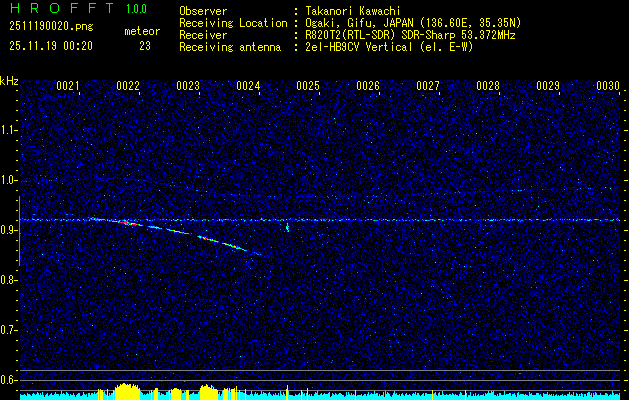This screenshot has height=400, width=629.
Task: Click the yellow power bars at bottom left
Action: coord(125,391)
